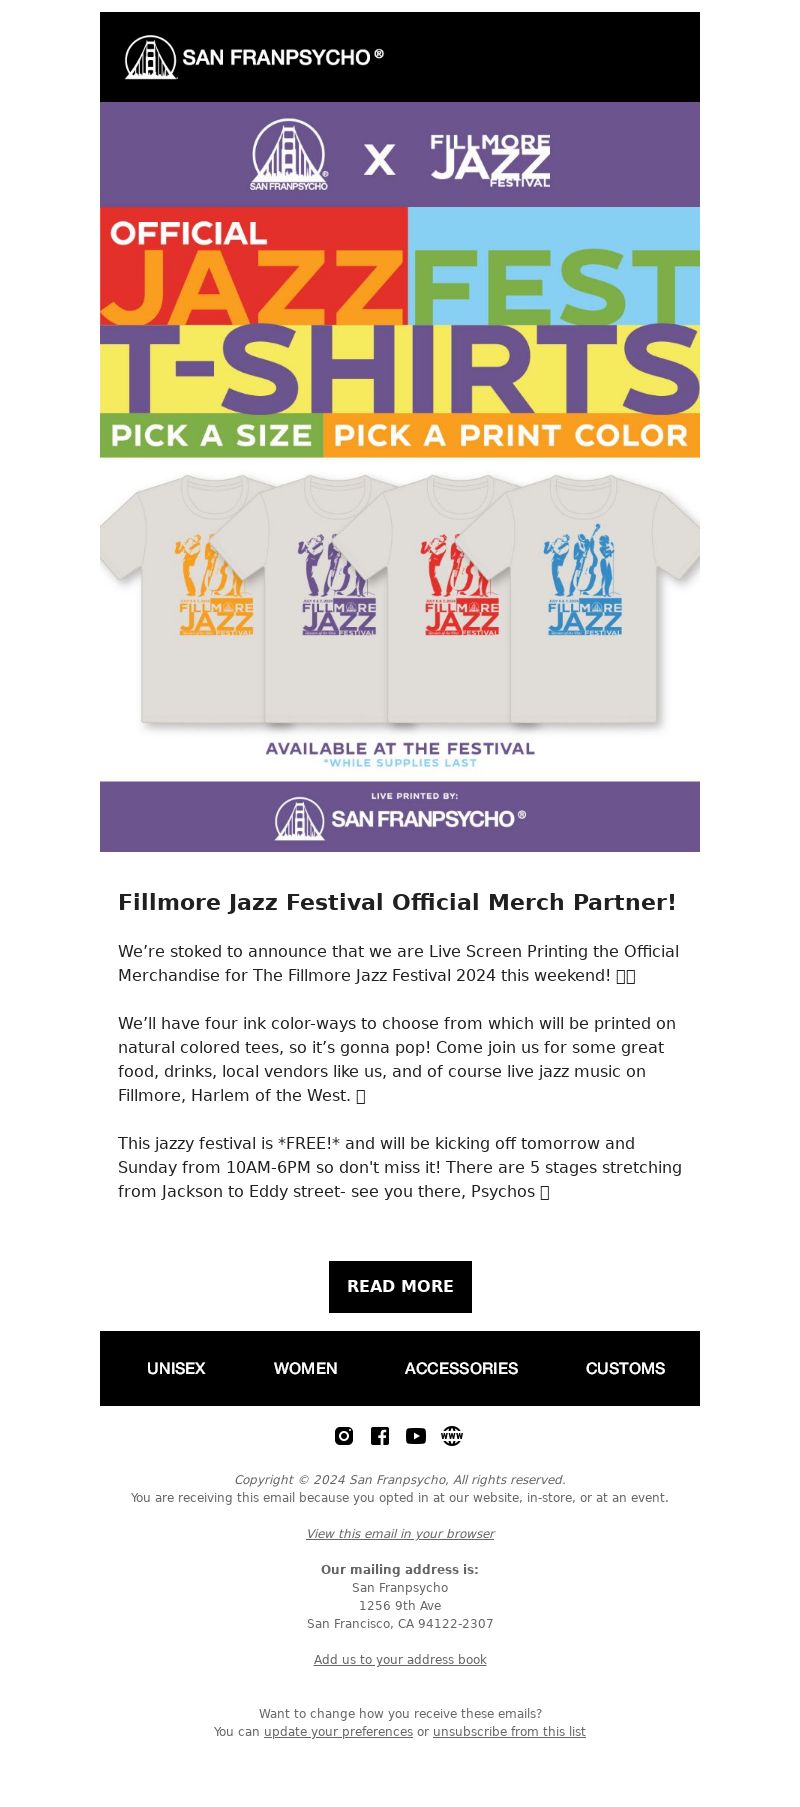Click the Golden Gate bridge logo in purple banner
The height and width of the screenshot is (1807, 800).
(x=289, y=155)
